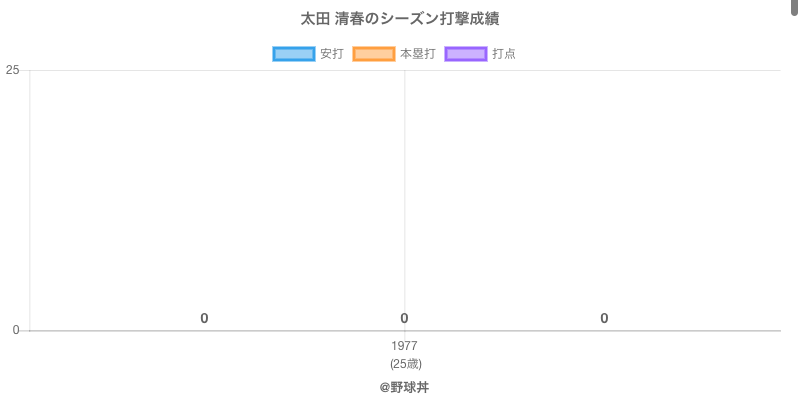Viewport: 800px width, 400px height.
Task: Click the scrollbar thumb at top right
Action: tap(795, 8)
